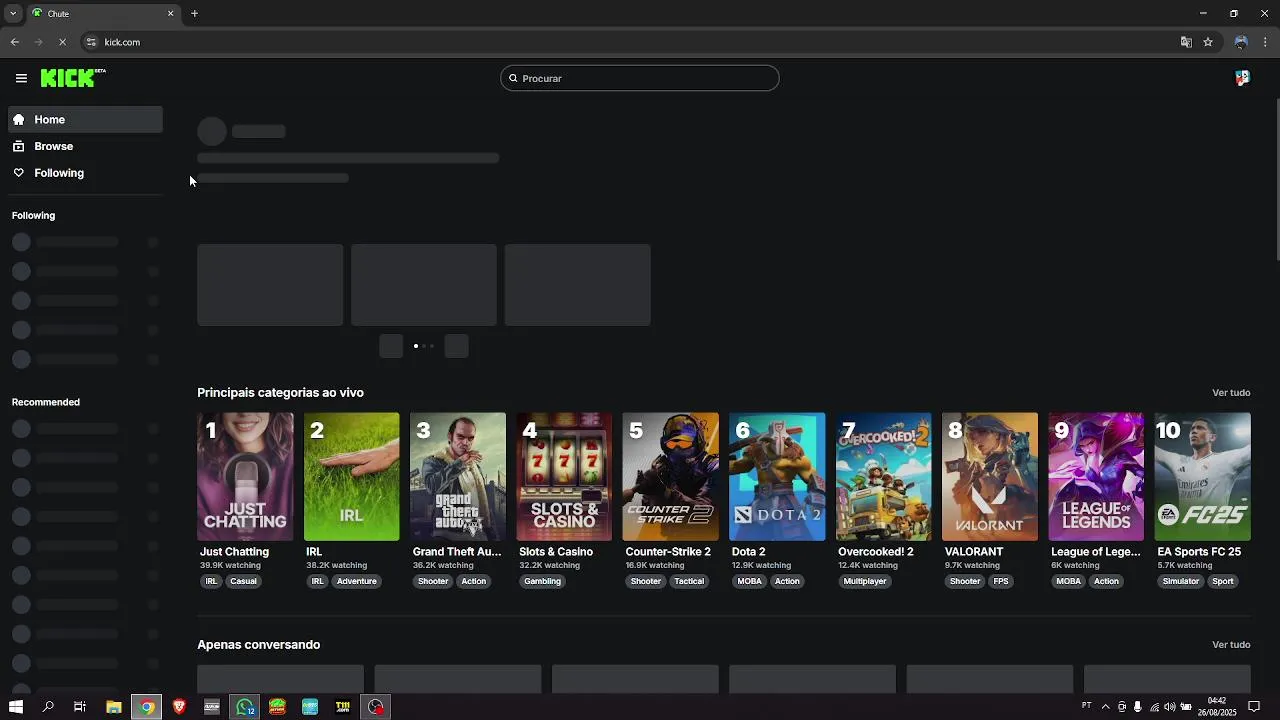The width and height of the screenshot is (1280, 720).
Task: Click the Tactical tag under Counter-Strike 2
Action: [689, 581]
